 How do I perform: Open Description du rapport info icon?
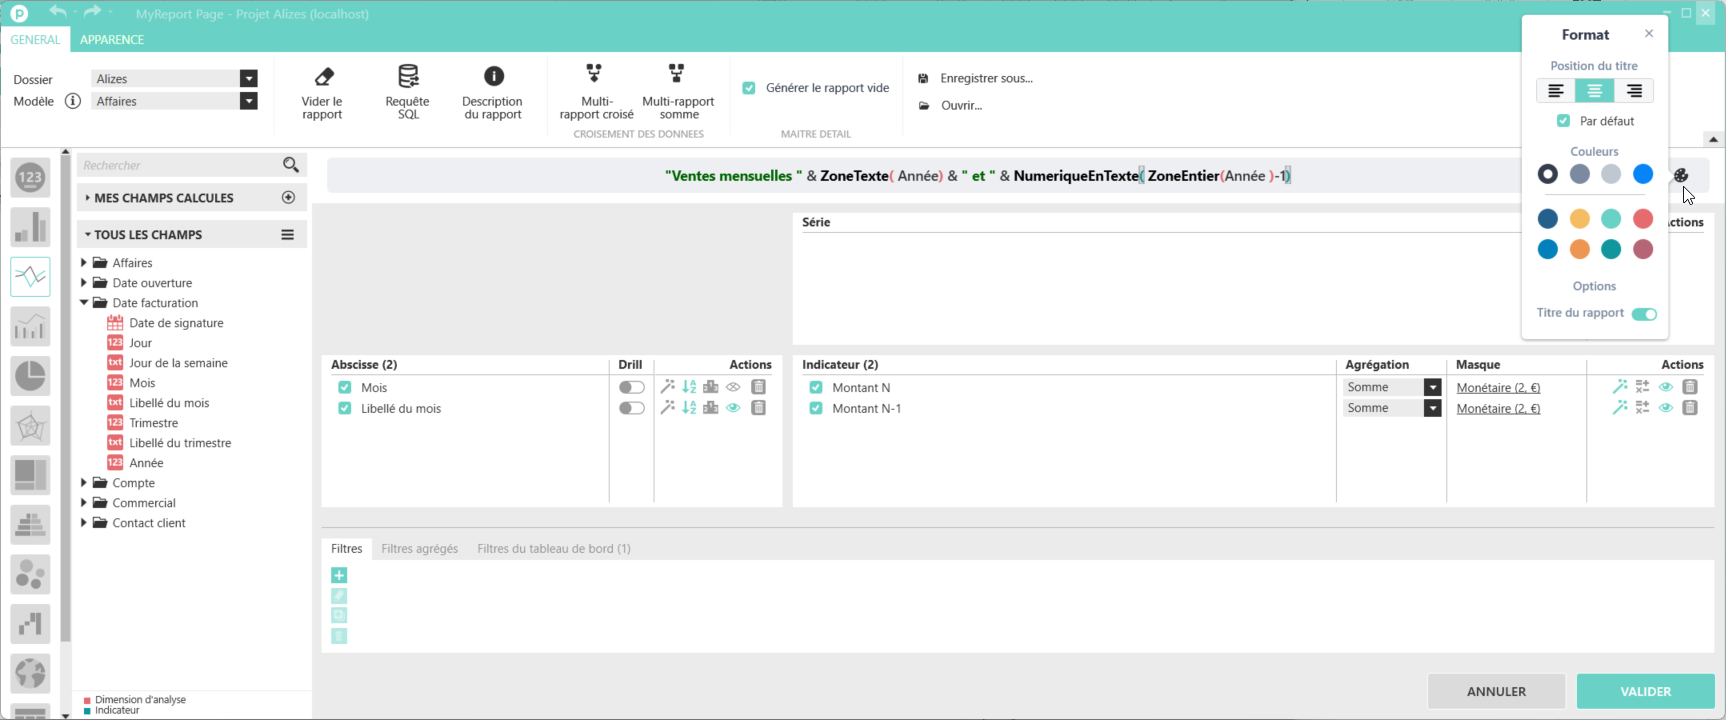(x=493, y=77)
